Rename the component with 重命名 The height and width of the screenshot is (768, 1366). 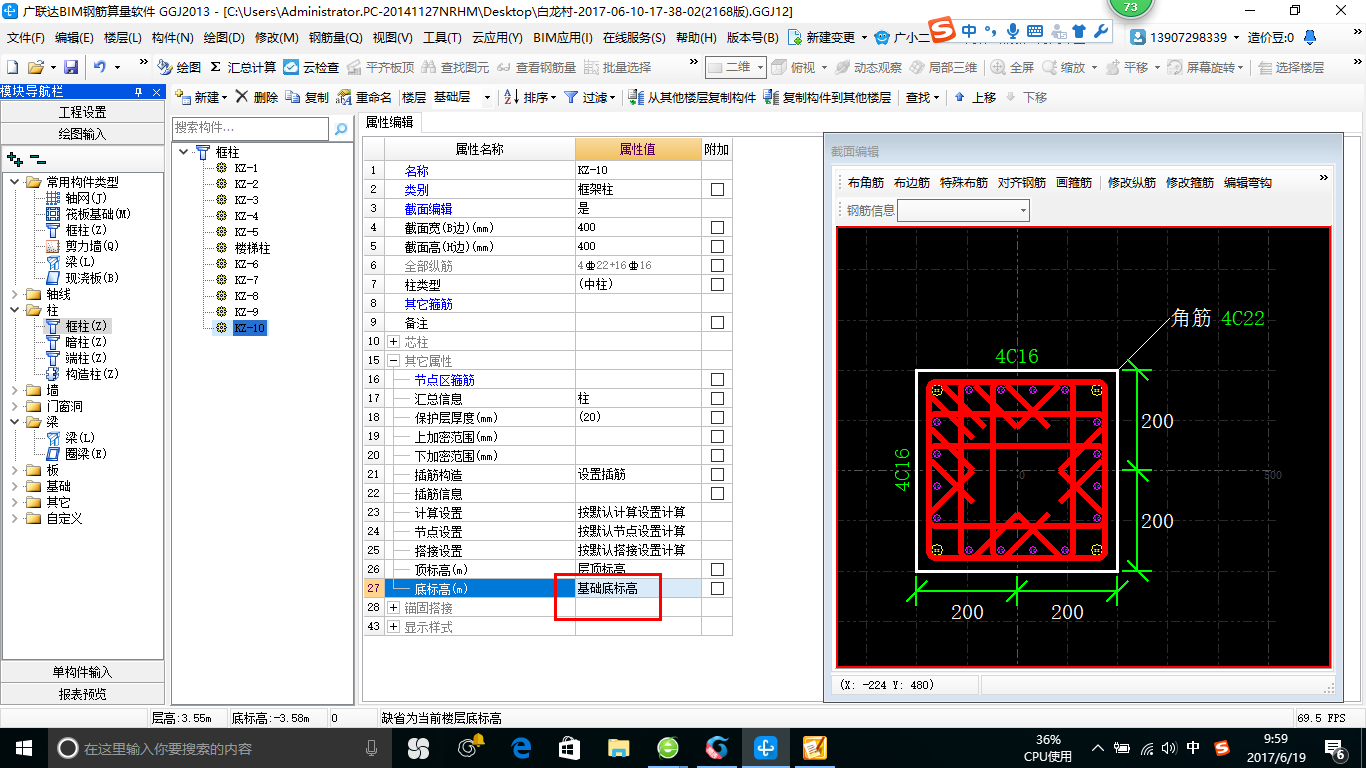tap(364, 97)
